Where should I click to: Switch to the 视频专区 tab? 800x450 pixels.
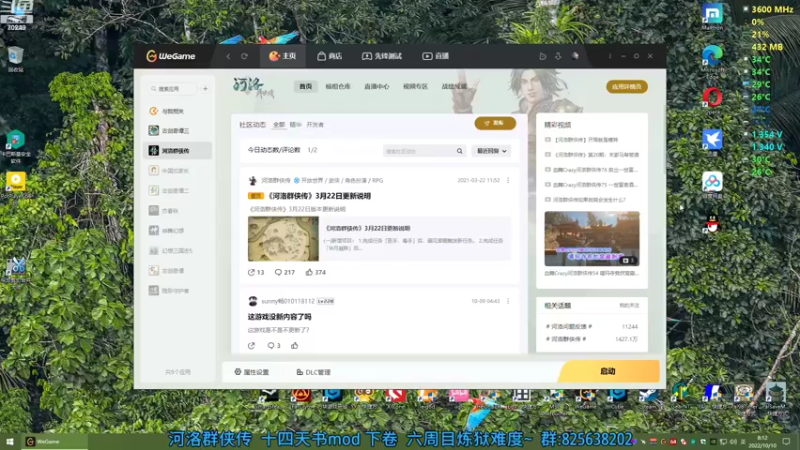[415, 86]
